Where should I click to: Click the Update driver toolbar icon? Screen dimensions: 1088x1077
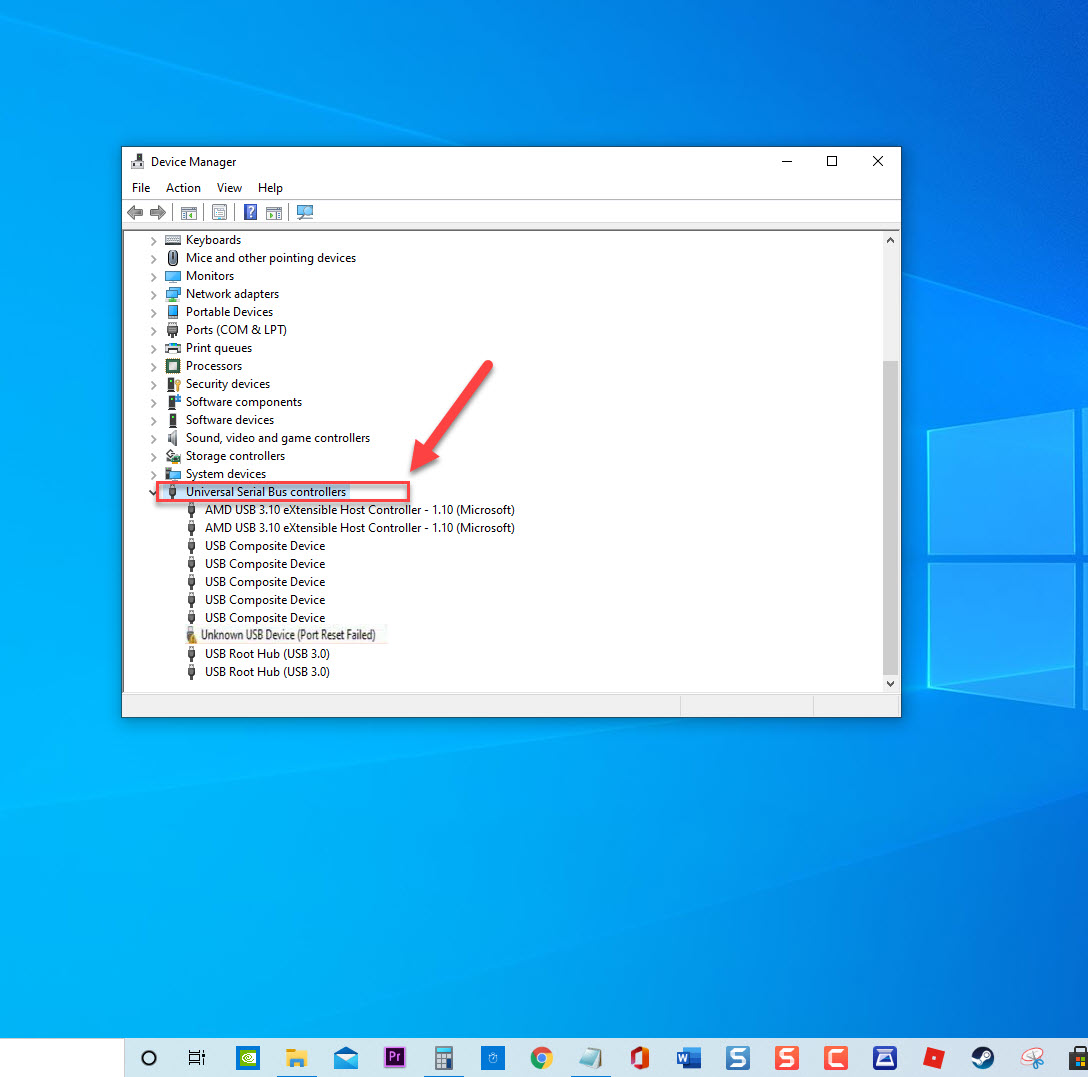click(275, 212)
